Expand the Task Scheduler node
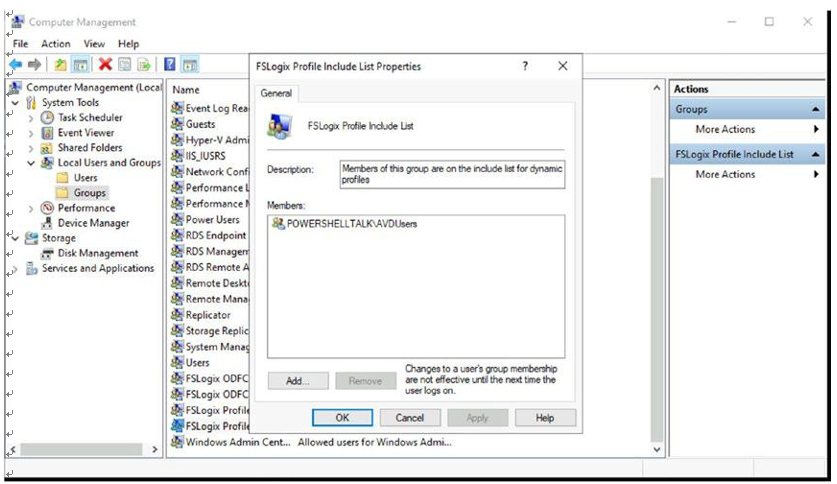The image size is (837, 484). 31,118
